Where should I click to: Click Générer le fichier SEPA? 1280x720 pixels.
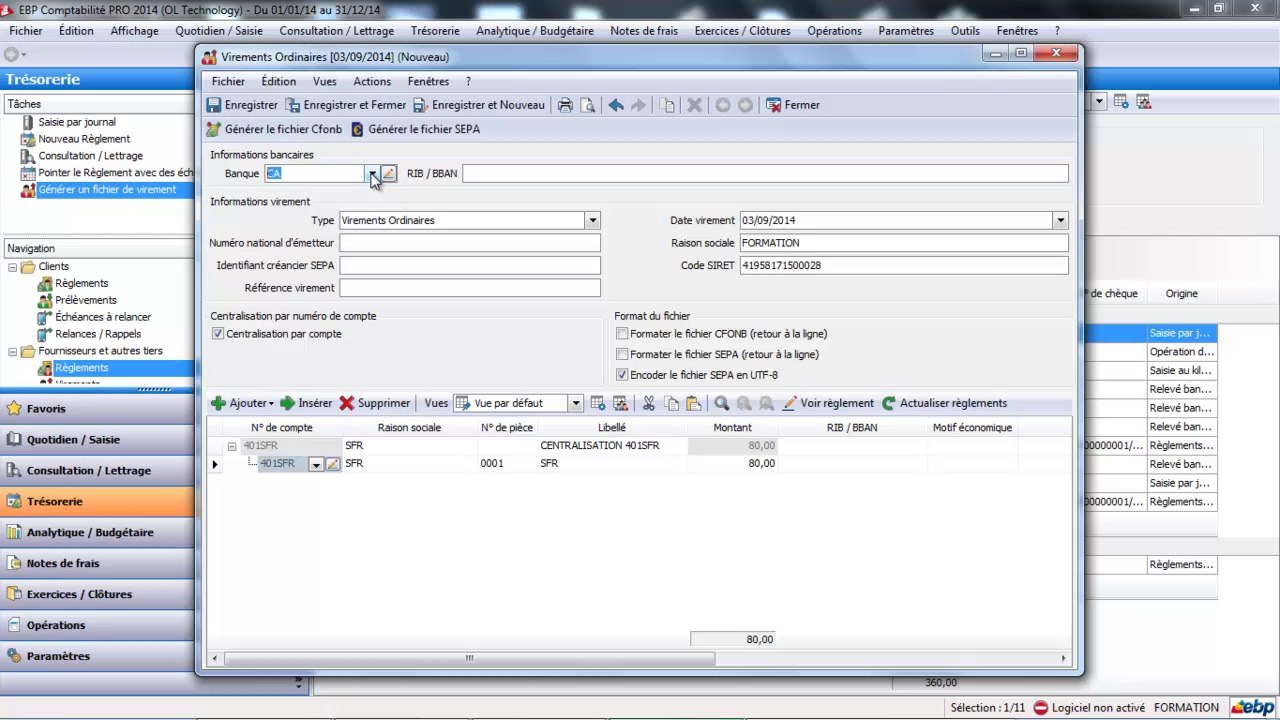coord(415,129)
